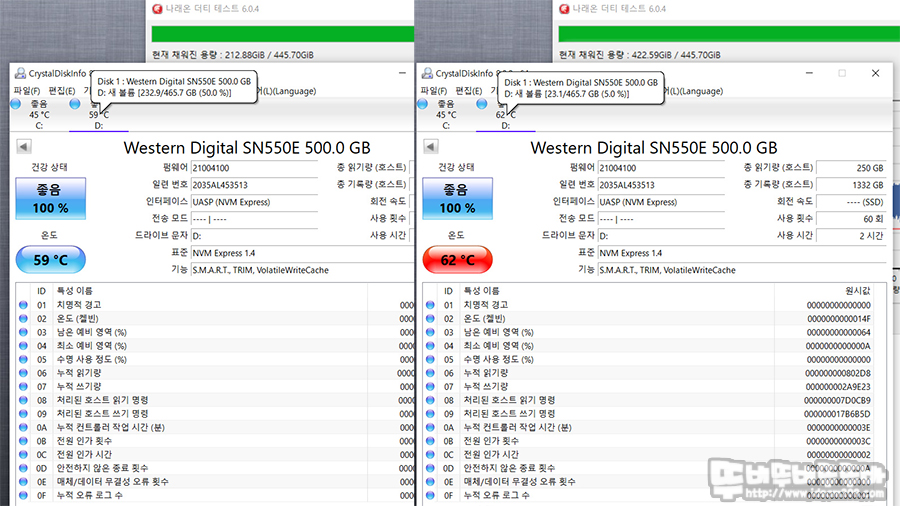
Task: Click red 62 °C temperature button in right window
Action: [x=457, y=260]
